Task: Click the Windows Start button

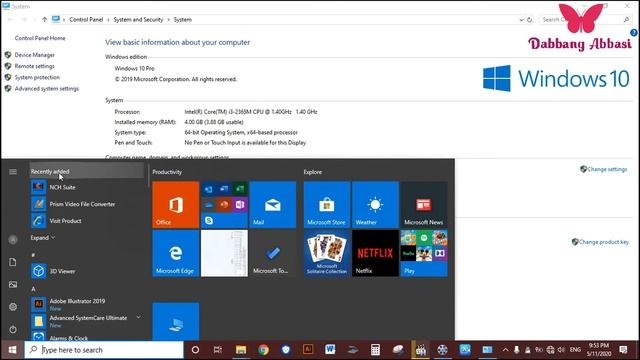Action: coord(12,350)
